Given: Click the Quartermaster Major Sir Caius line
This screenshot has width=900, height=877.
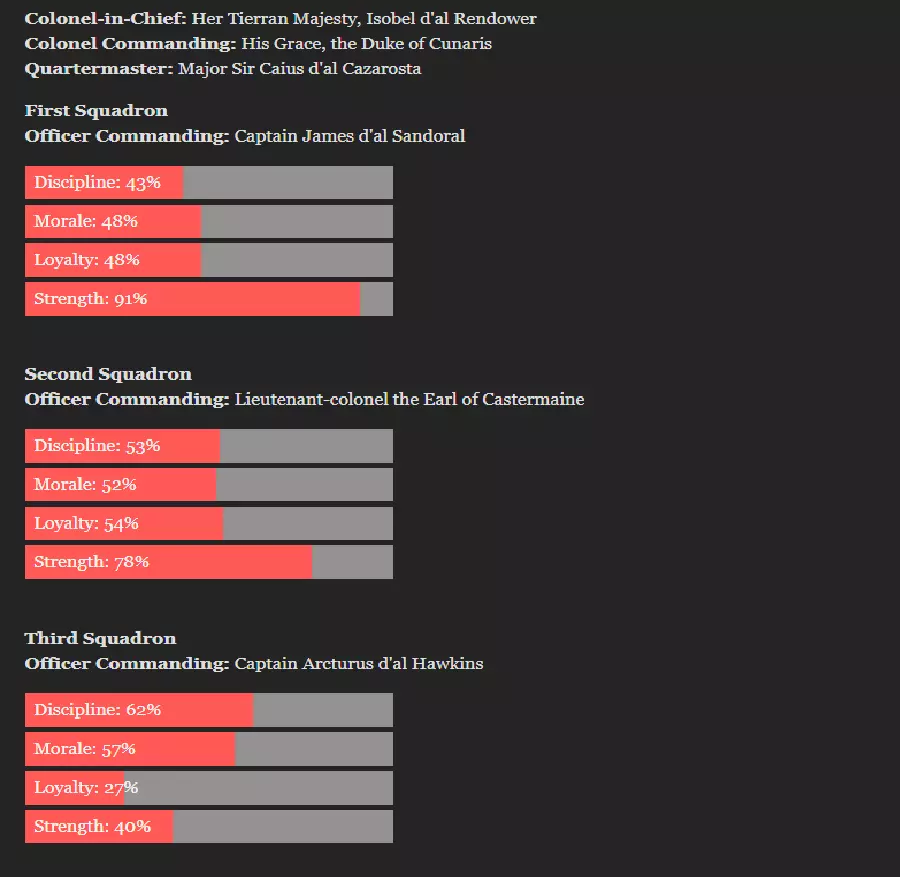Looking at the screenshot, I should [x=222, y=69].
